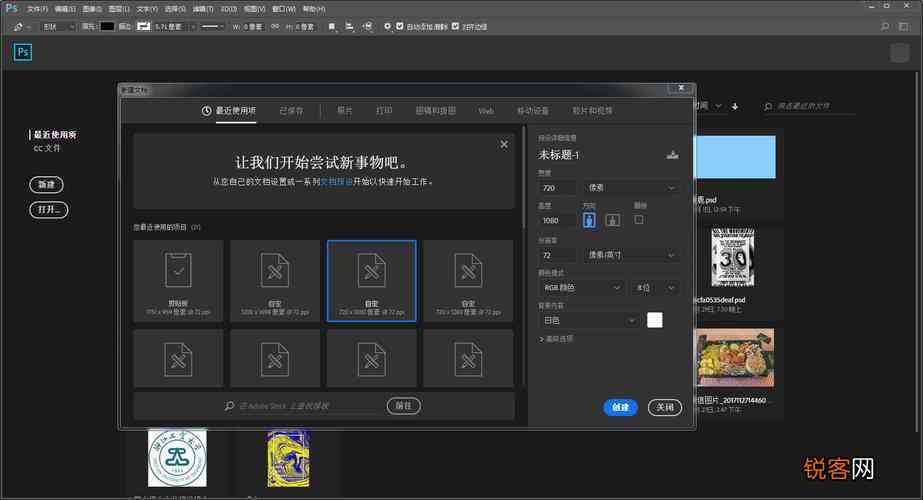923x500 pixels.
Task: Toggle the 自动添加/删除 checkbox
Action: (400, 27)
